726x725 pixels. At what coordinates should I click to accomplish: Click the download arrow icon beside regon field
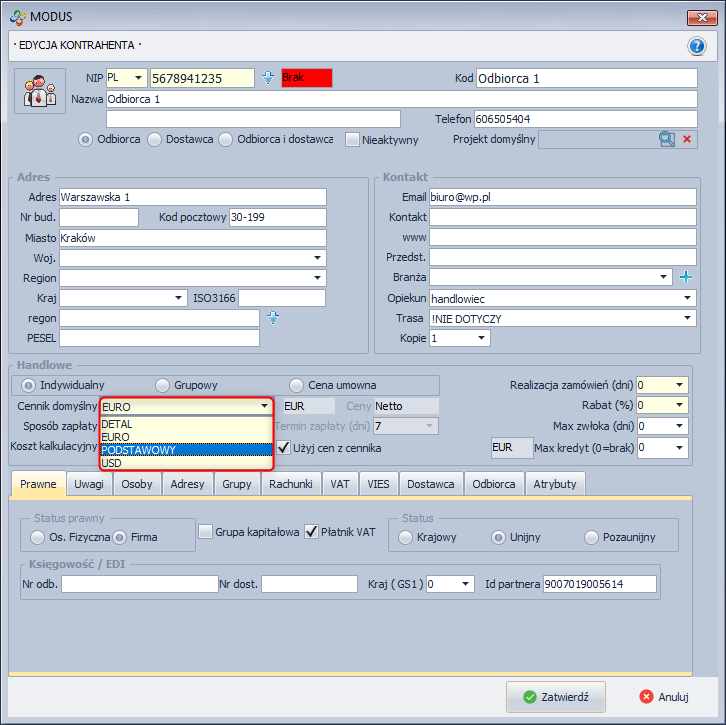271,318
